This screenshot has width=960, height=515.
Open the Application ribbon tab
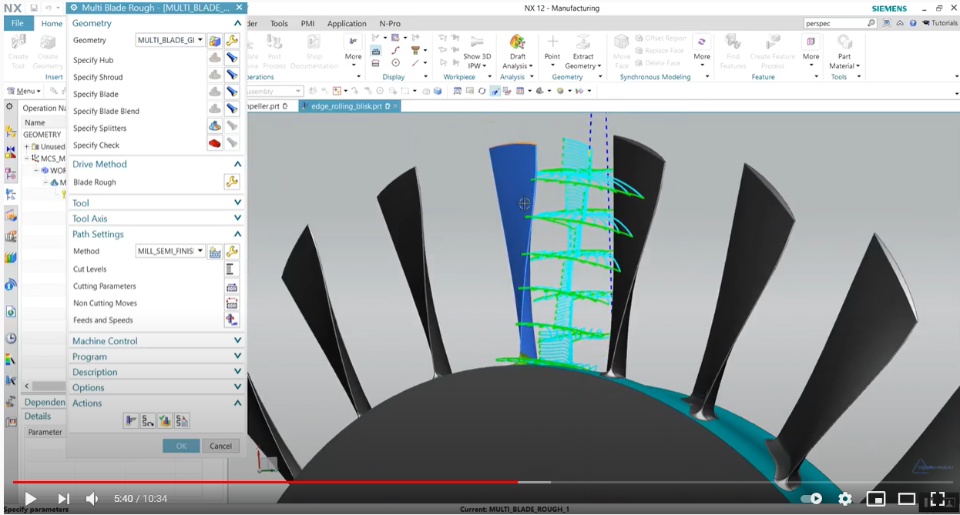[x=347, y=23]
